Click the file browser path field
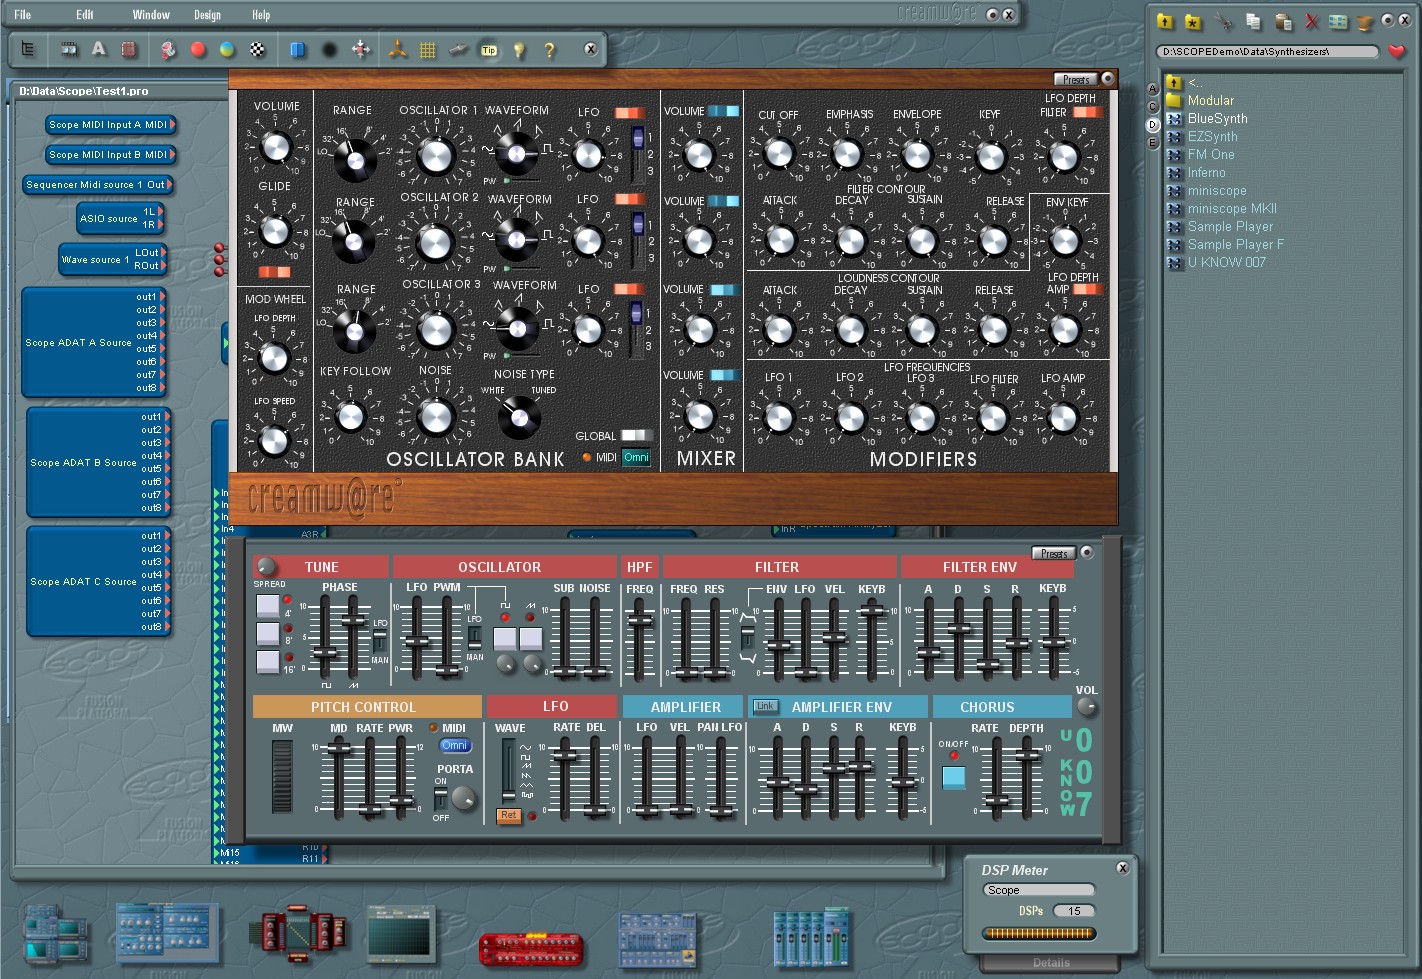Image resolution: width=1422 pixels, height=979 pixels. pyautogui.click(x=1267, y=51)
